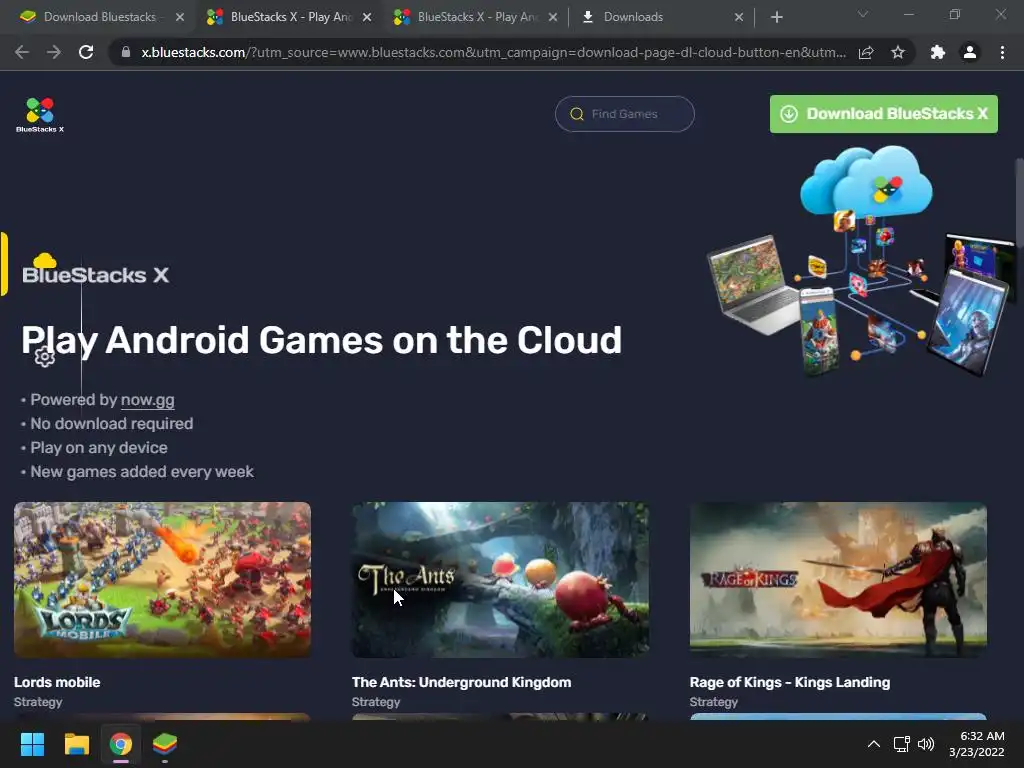Click the gear icon near headline
Screen dimensions: 1024x768
(x=44, y=357)
